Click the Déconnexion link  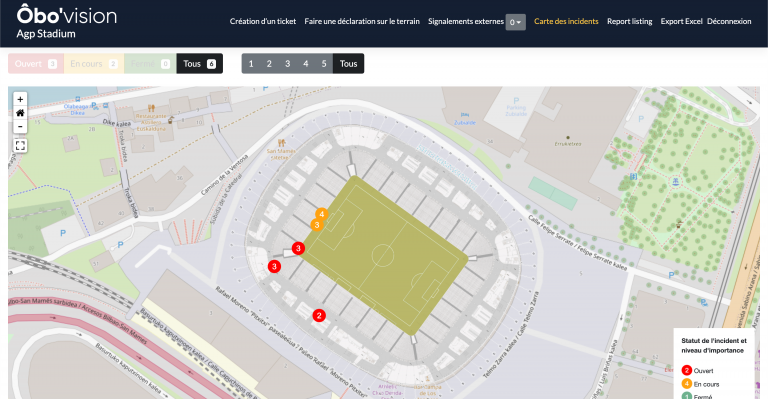[x=729, y=22]
